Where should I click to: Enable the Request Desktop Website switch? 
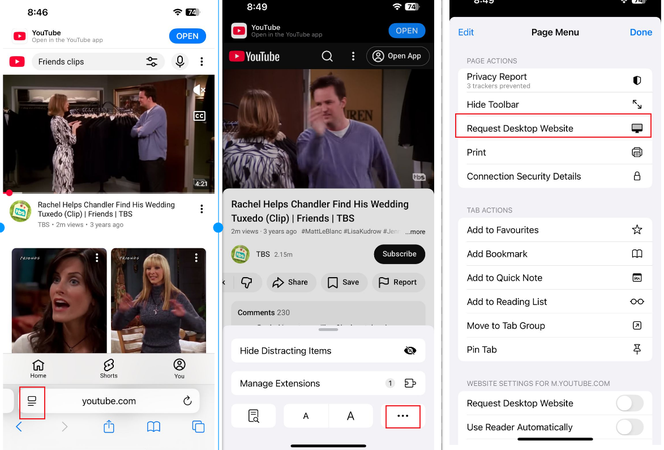click(630, 403)
